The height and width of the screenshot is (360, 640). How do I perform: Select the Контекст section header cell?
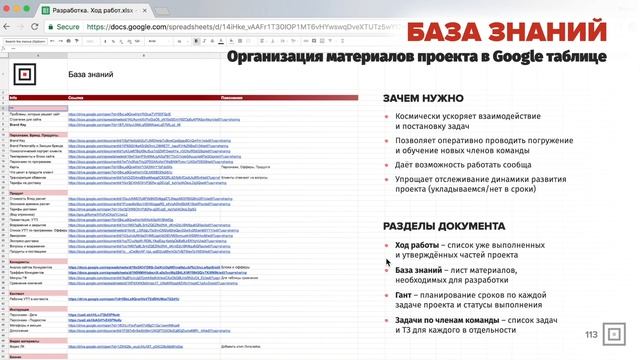click(x=38, y=293)
